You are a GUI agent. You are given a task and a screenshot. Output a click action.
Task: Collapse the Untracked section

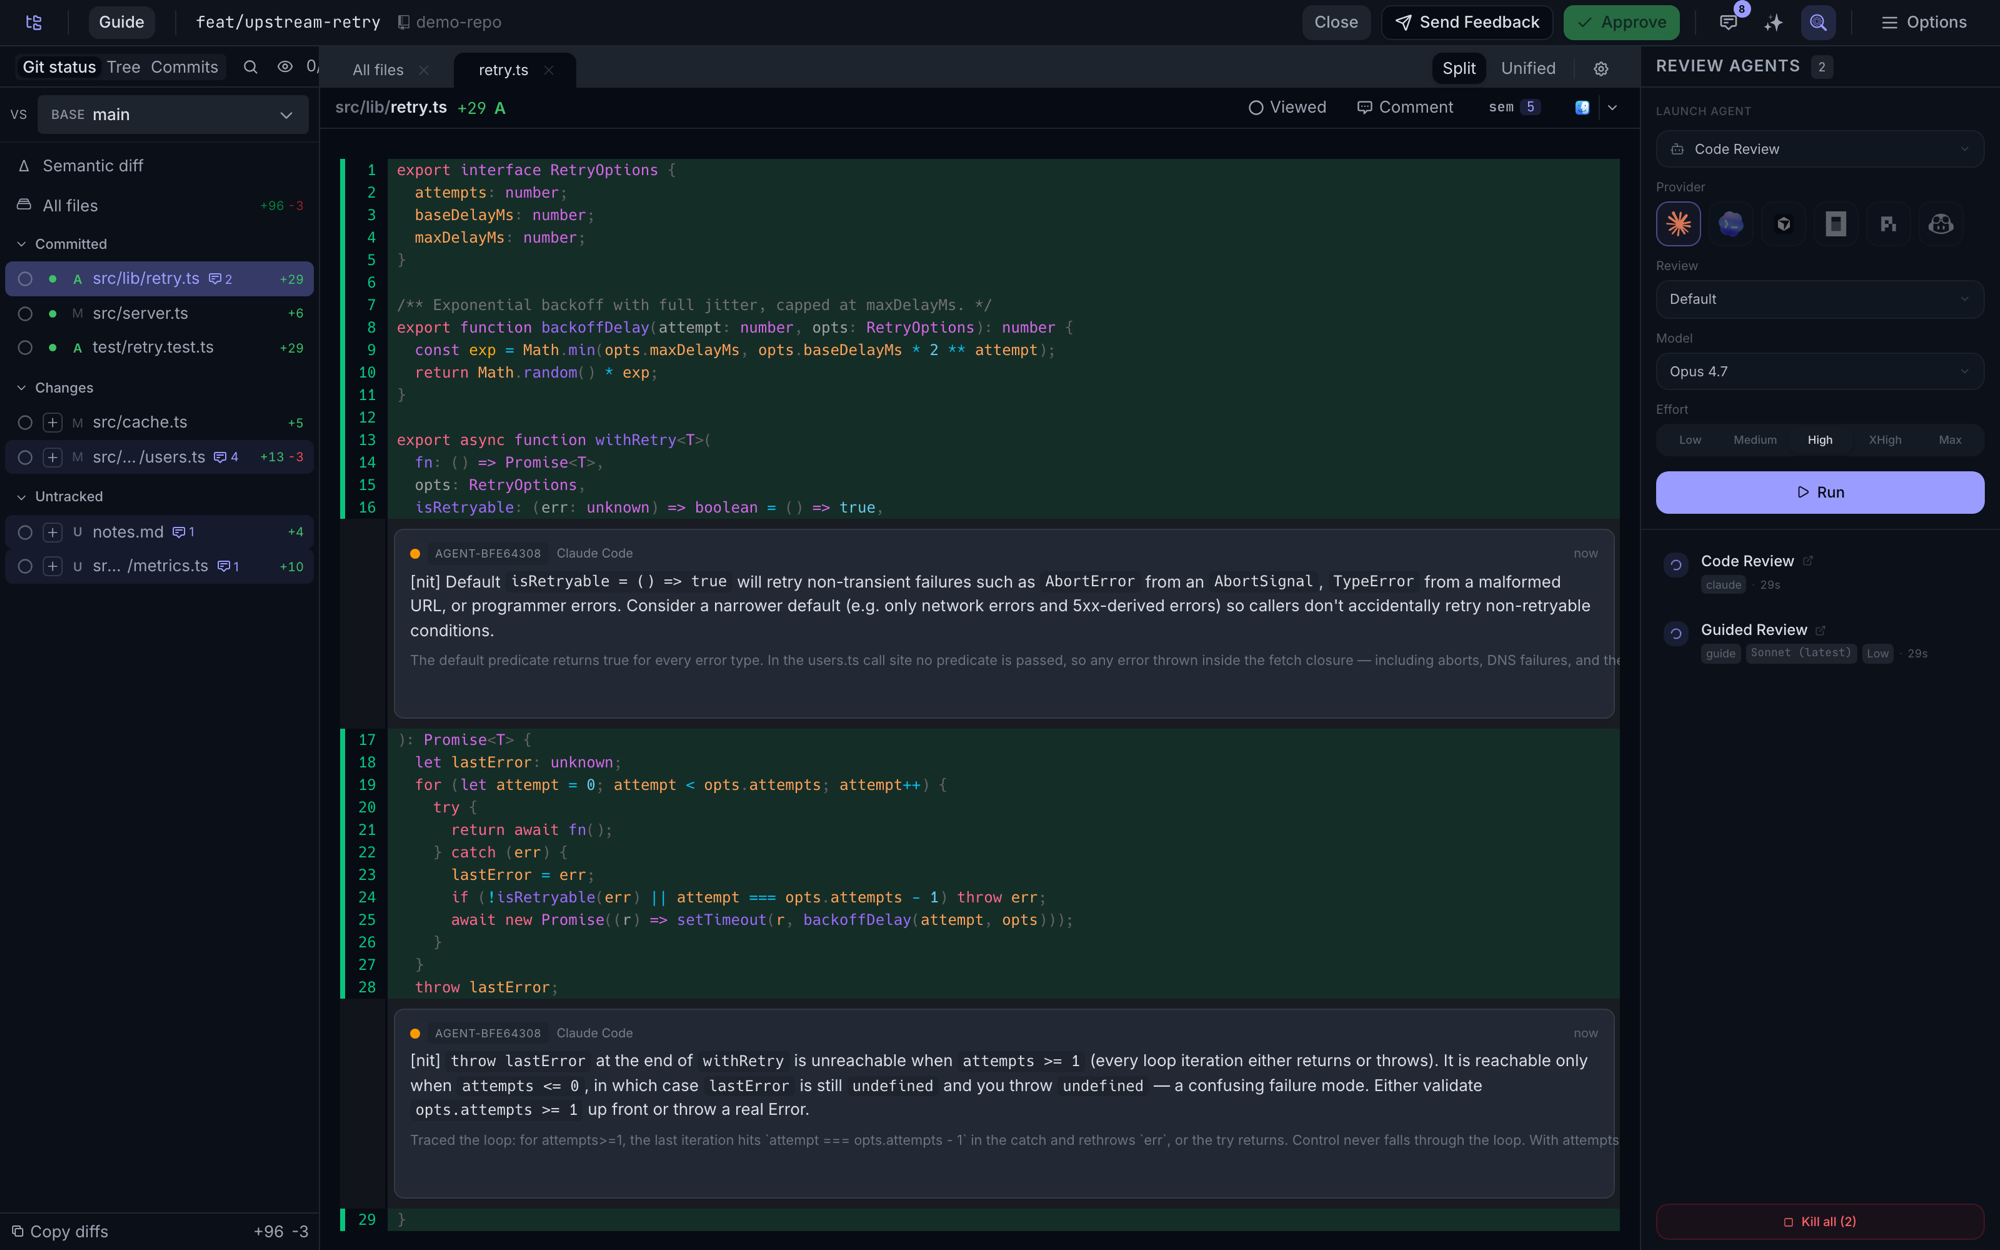tap(60, 497)
